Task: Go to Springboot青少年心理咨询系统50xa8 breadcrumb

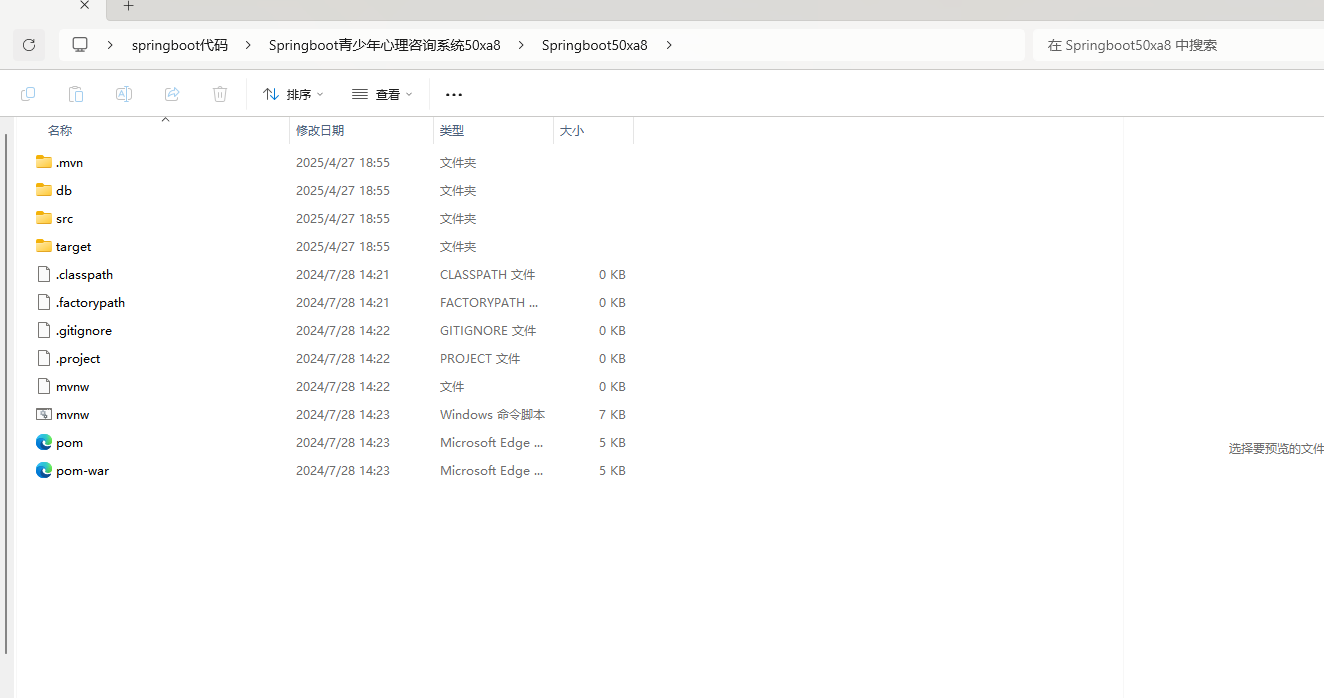Action: [385, 45]
